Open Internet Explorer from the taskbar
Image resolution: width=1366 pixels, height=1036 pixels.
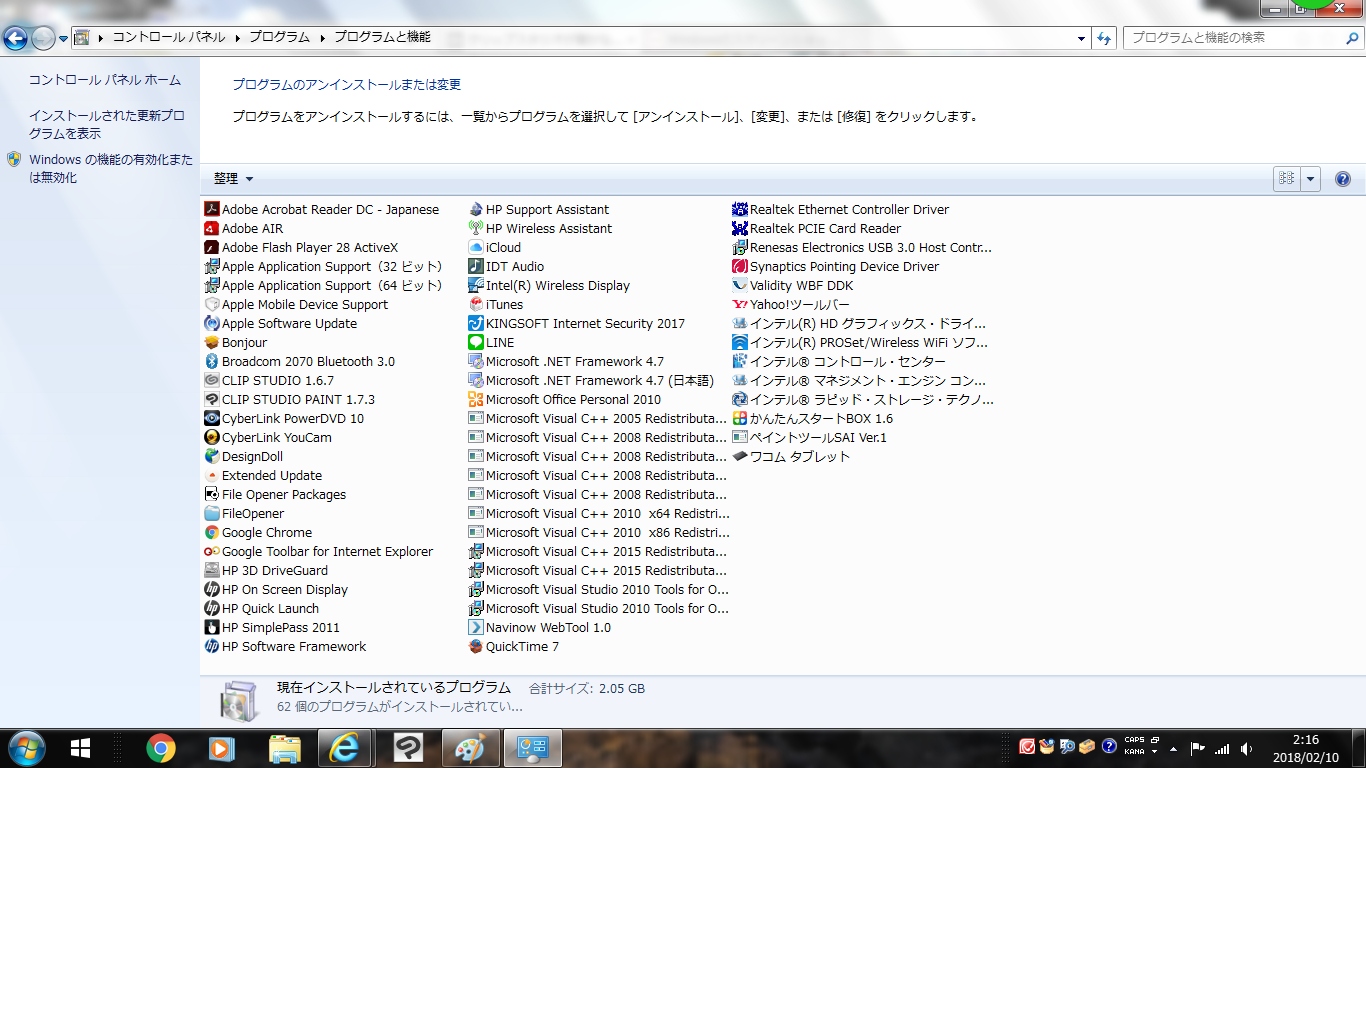tap(345, 748)
